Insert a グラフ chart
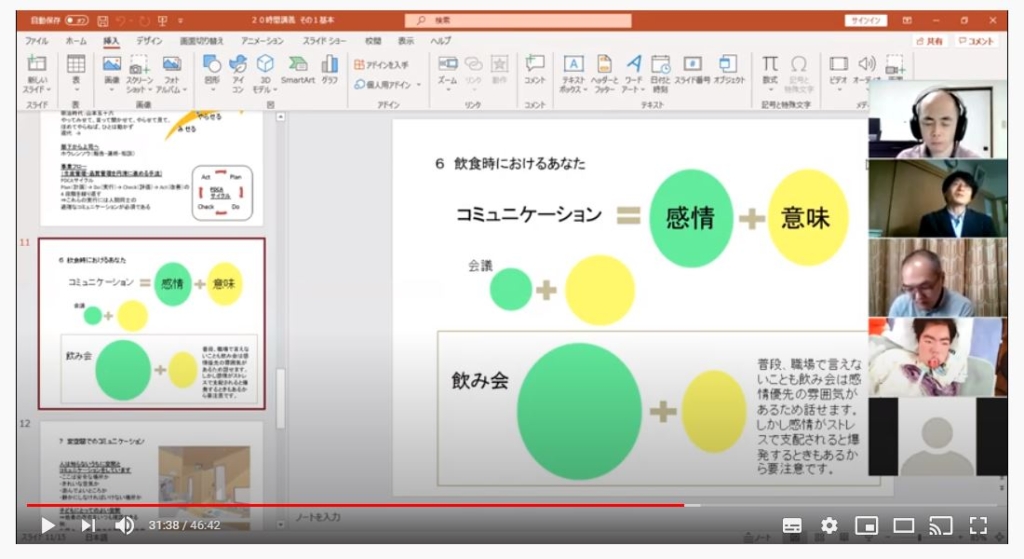Image resolution: width=1024 pixels, height=559 pixels. (330, 69)
